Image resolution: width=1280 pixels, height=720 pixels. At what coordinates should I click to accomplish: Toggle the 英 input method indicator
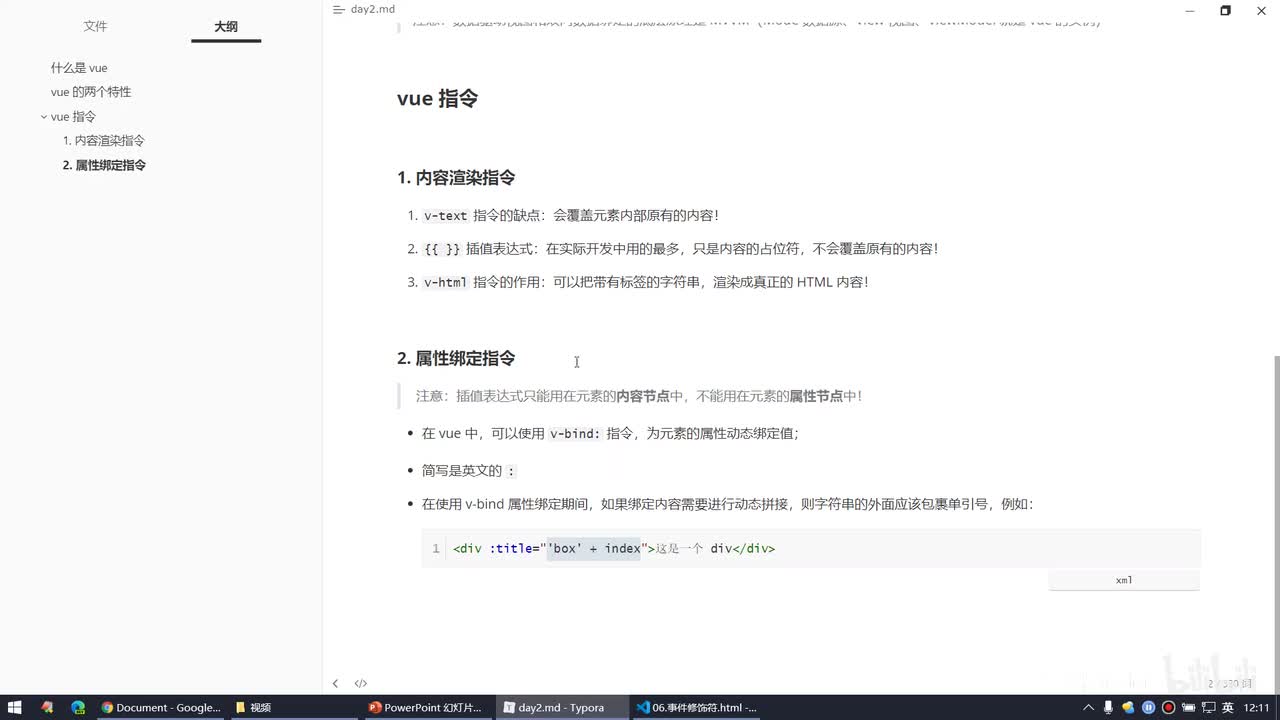(1227, 707)
